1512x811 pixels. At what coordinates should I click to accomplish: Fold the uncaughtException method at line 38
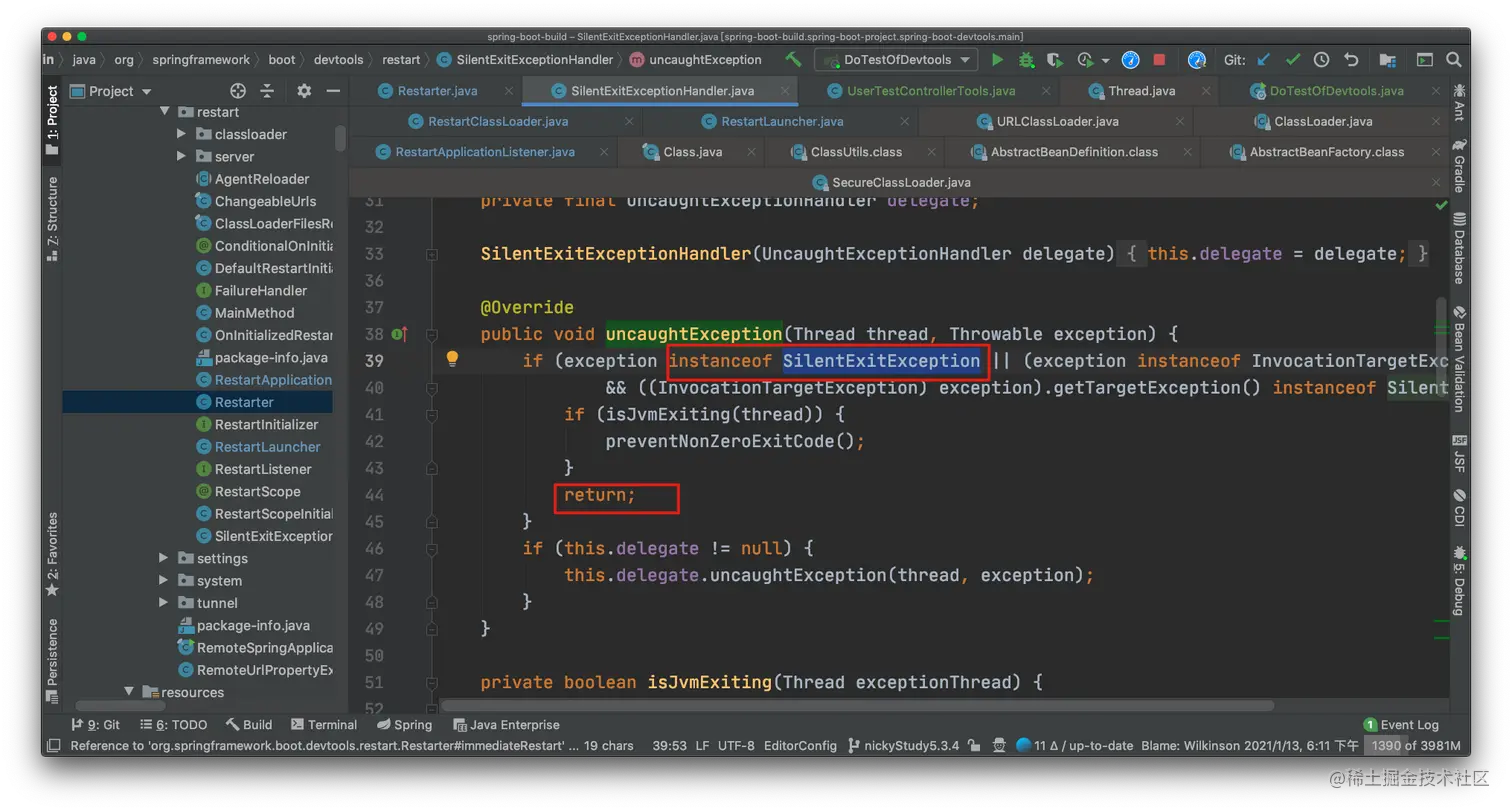pos(432,334)
